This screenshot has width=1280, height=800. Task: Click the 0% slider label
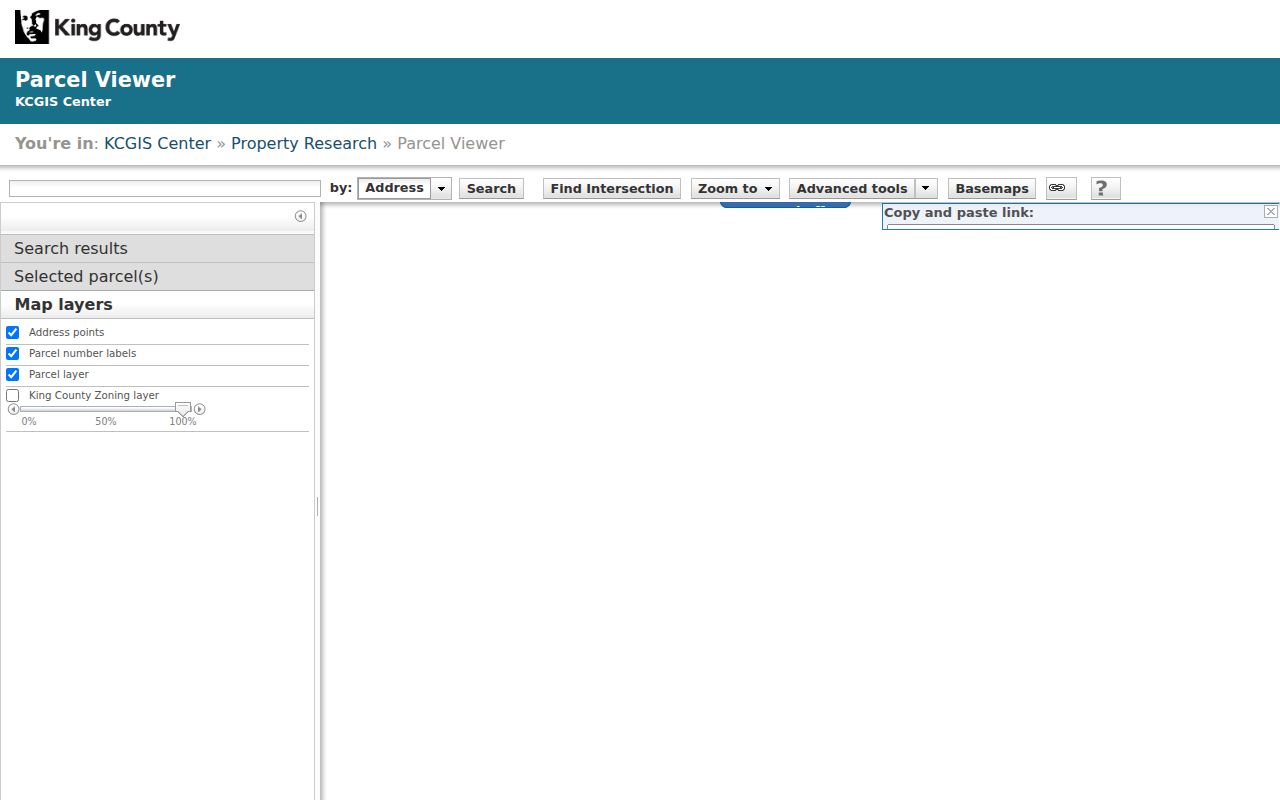pos(29,422)
